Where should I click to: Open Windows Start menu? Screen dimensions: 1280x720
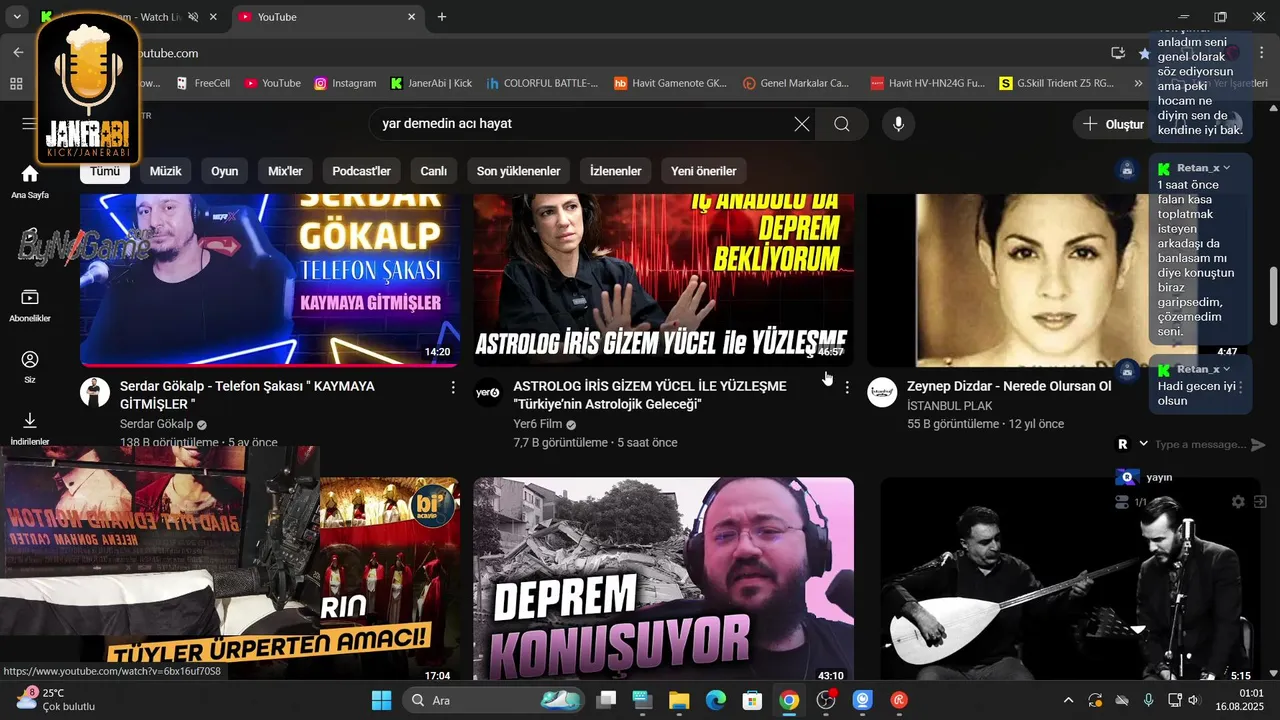click(x=381, y=700)
